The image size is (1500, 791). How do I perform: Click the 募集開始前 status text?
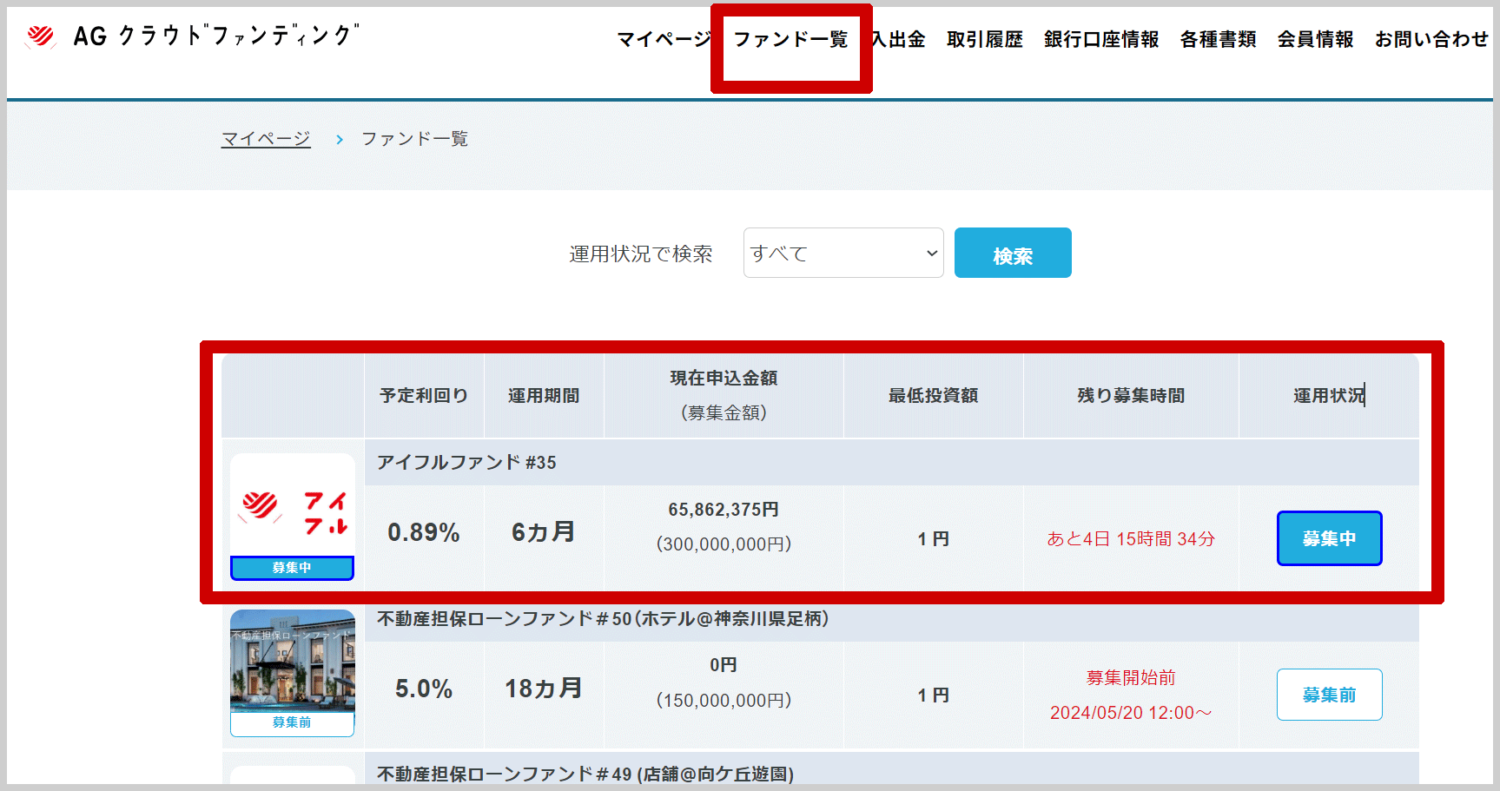pyautogui.click(x=1131, y=678)
